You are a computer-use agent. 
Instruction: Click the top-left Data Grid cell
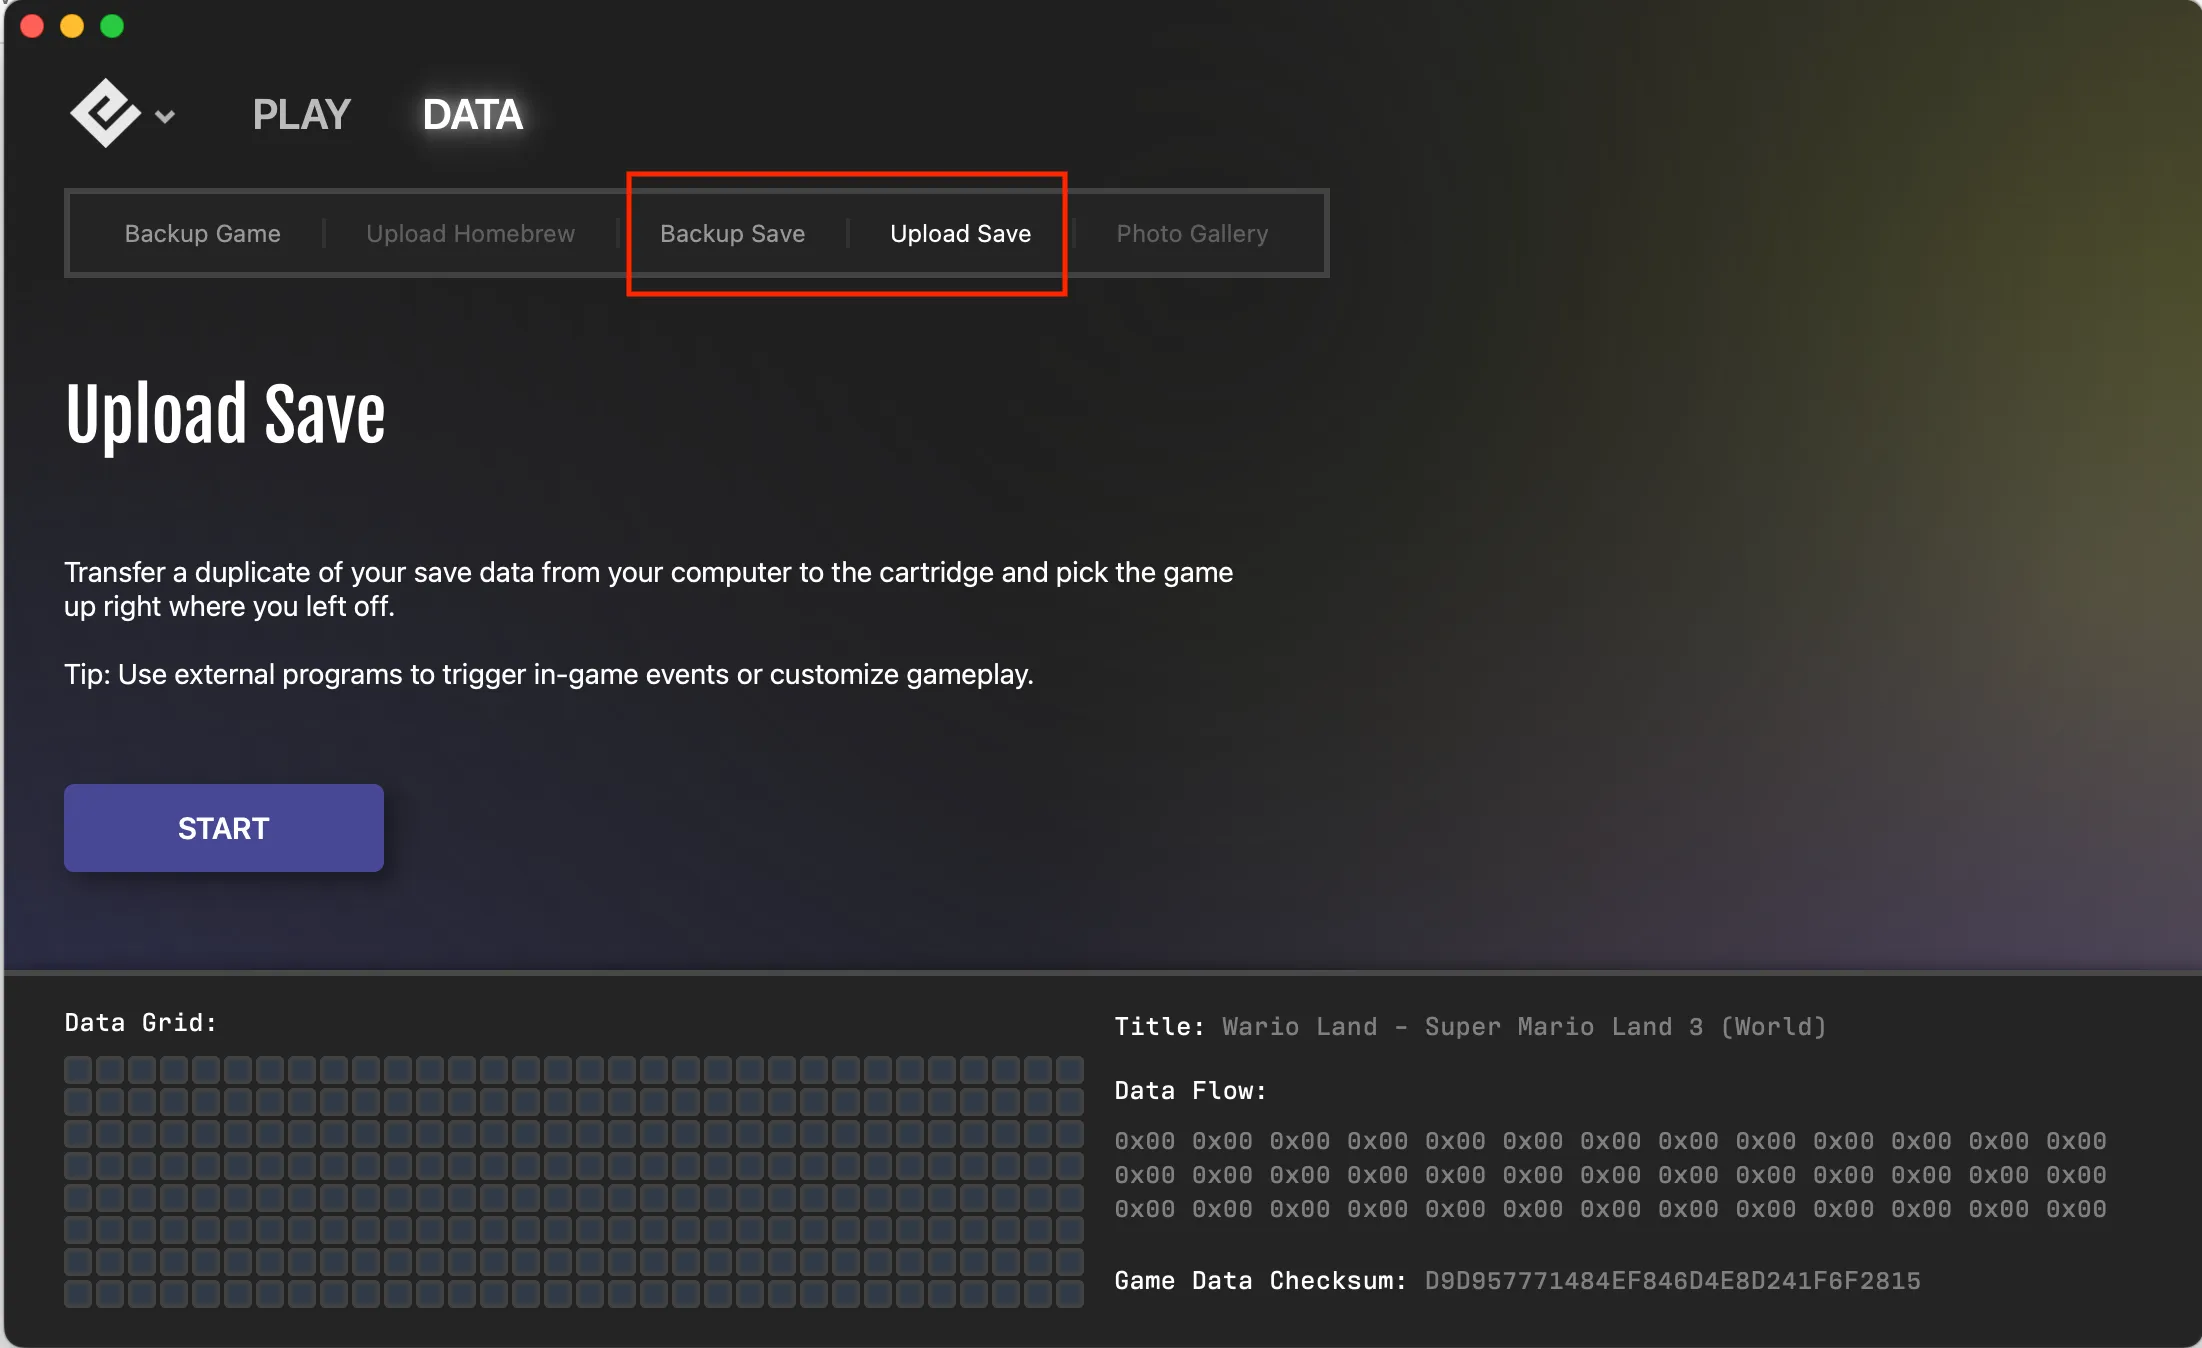pos(79,1069)
